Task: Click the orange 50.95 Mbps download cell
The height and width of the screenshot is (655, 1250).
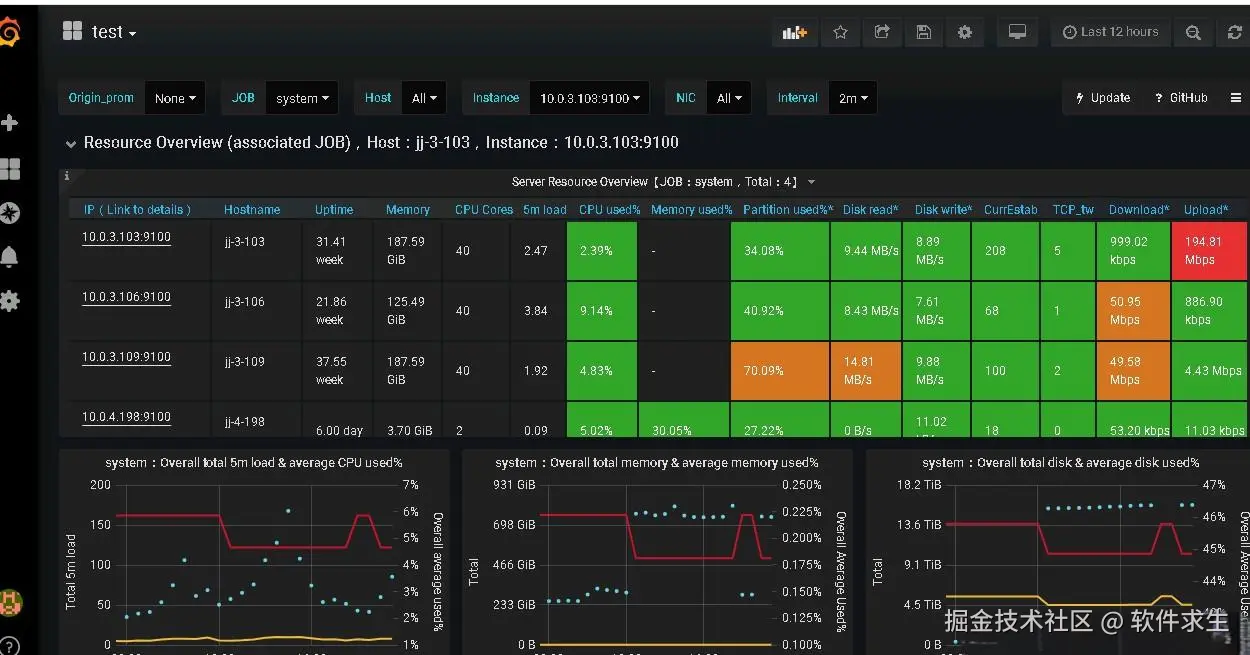Action: pos(1133,311)
